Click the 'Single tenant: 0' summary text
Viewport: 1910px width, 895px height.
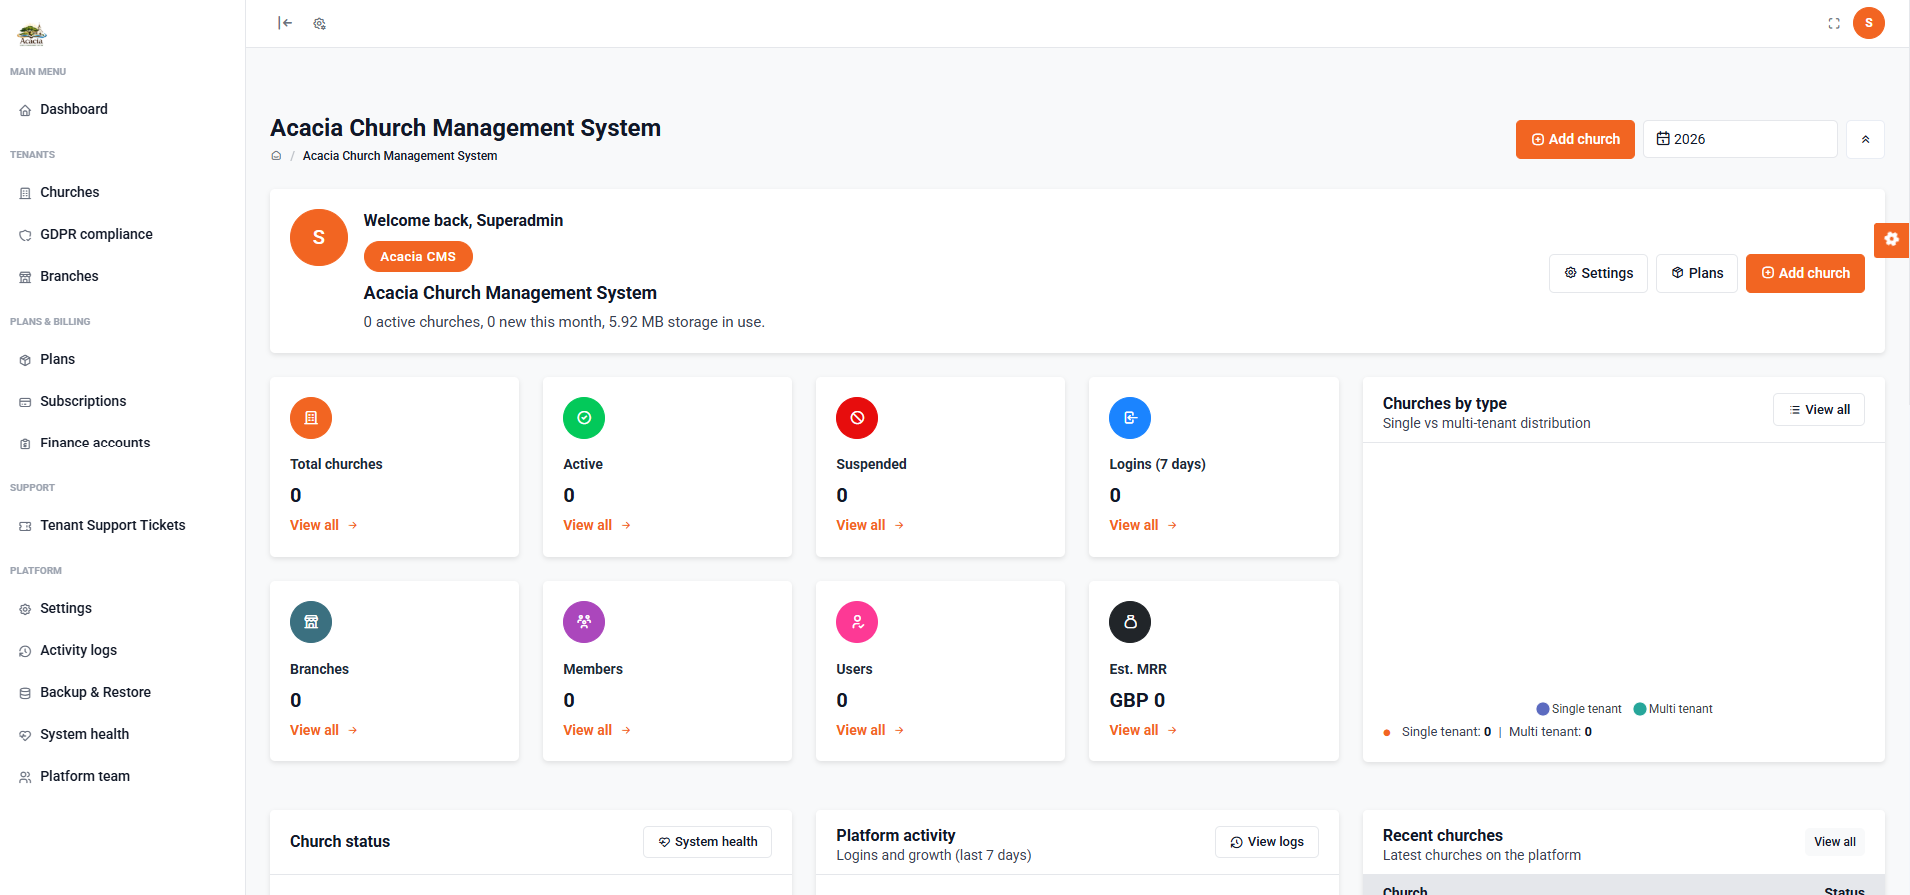point(1446,732)
